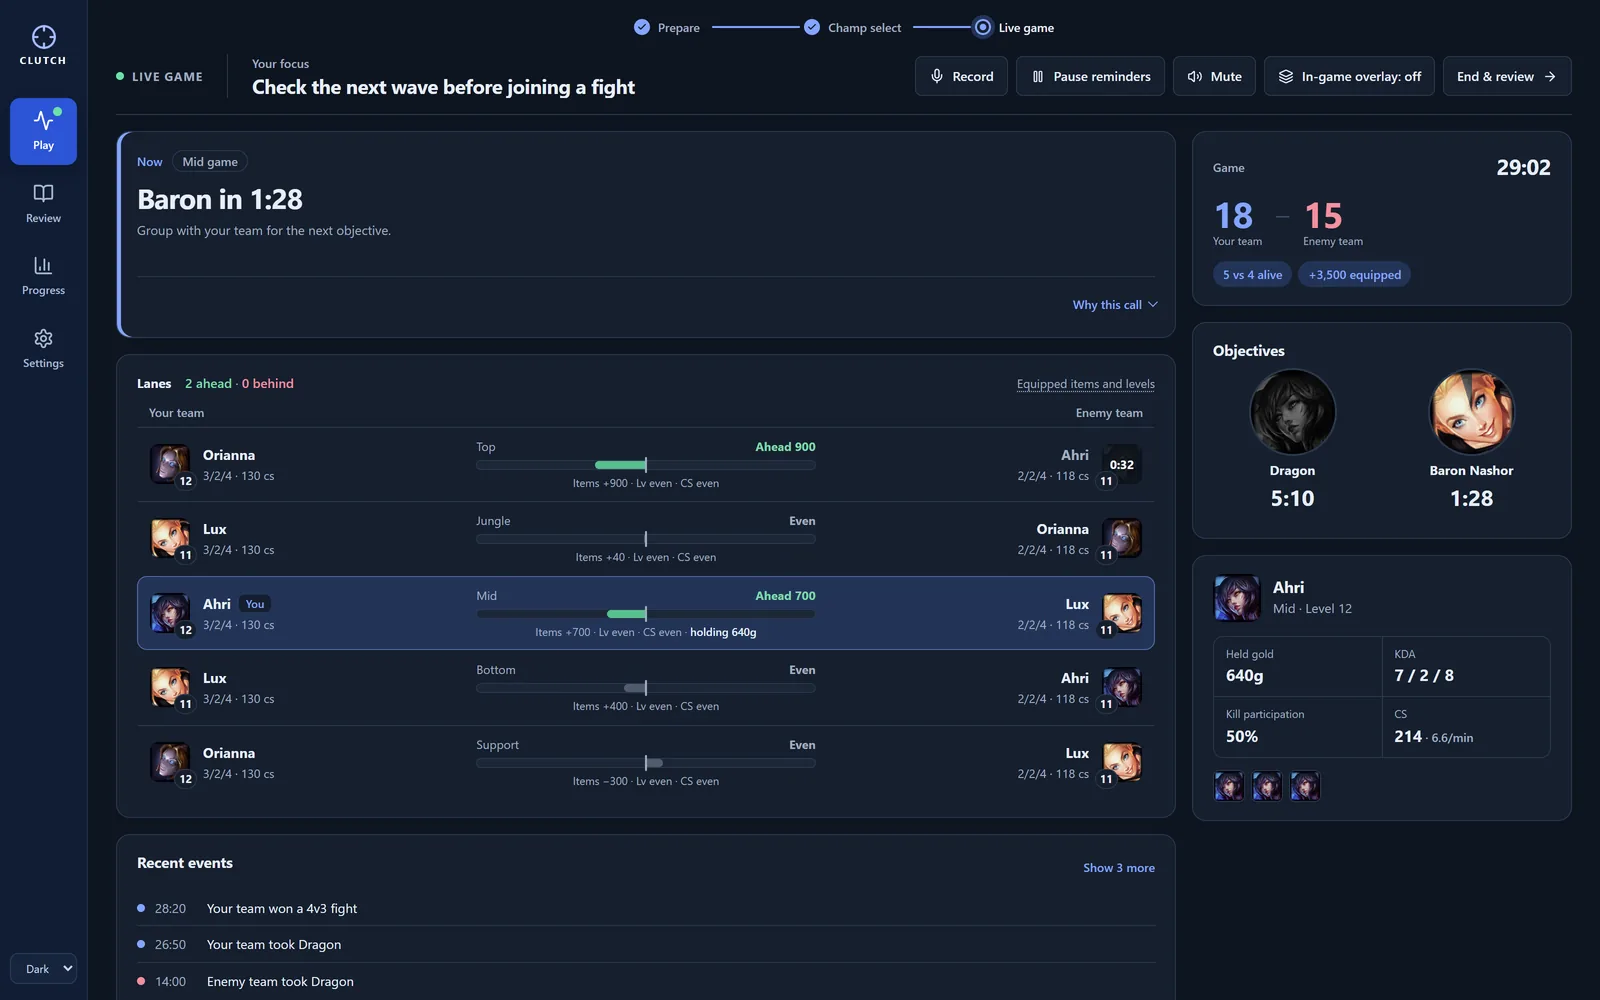Screen dimensions: 1600x1000
Task: Open the Review book icon
Action: [x=43, y=193]
